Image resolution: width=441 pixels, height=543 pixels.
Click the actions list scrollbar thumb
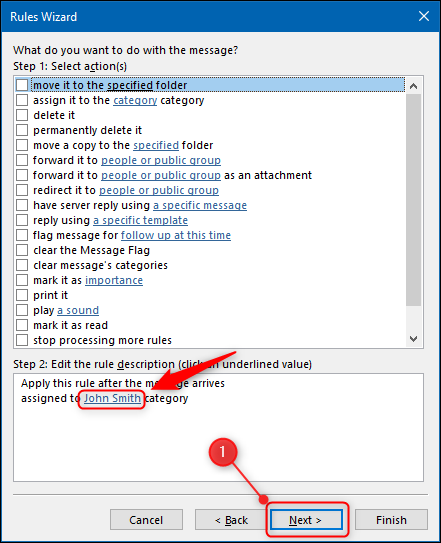click(x=413, y=200)
